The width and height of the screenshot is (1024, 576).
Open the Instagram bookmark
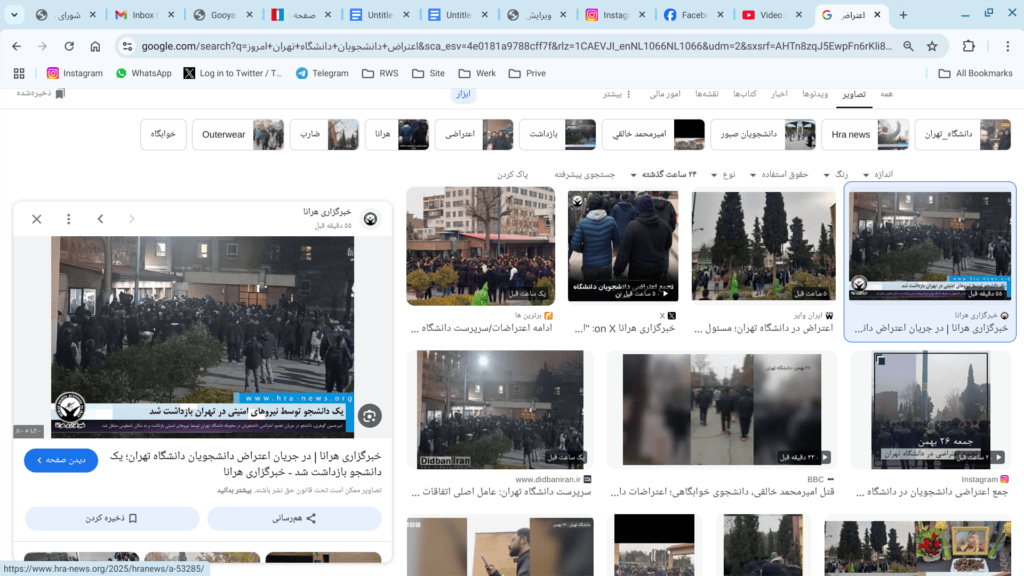click(x=75, y=73)
